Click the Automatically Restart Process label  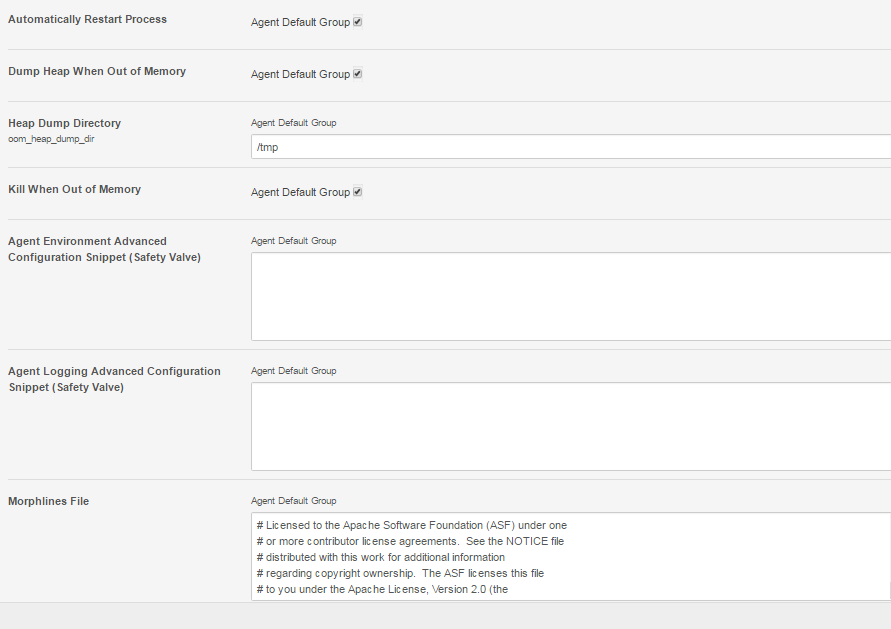(x=87, y=19)
